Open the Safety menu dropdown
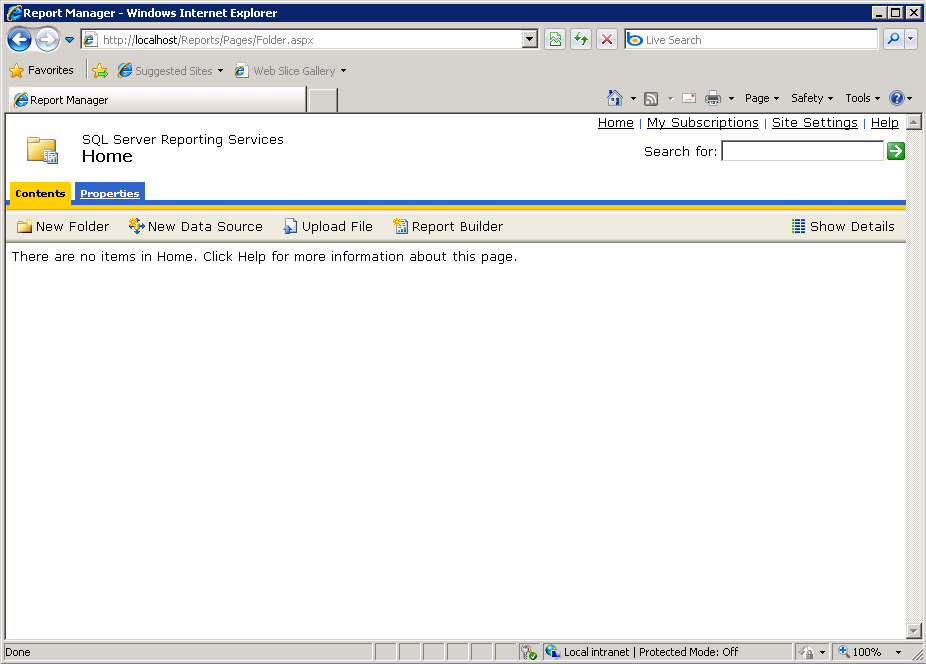The width and height of the screenshot is (926, 664). pyautogui.click(x=812, y=98)
